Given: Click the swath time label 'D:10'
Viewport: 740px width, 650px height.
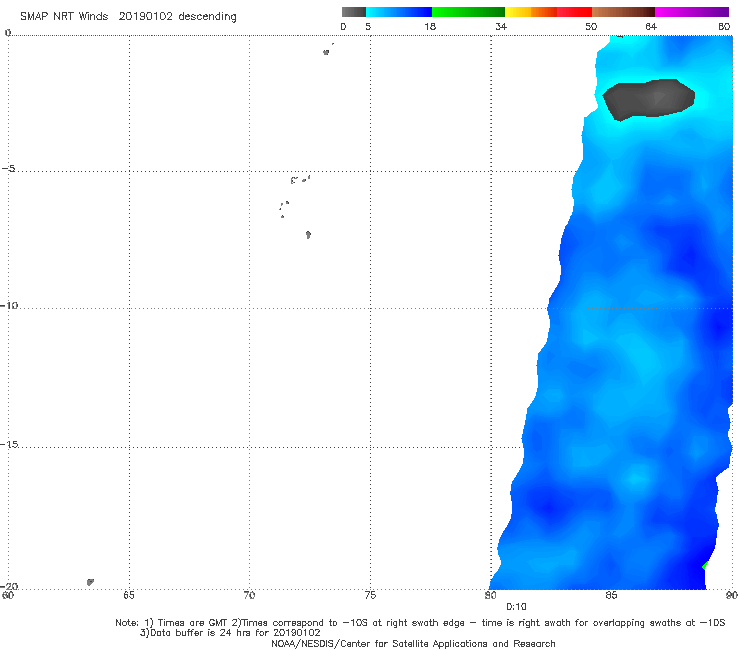Looking at the screenshot, I should point(516,607).
